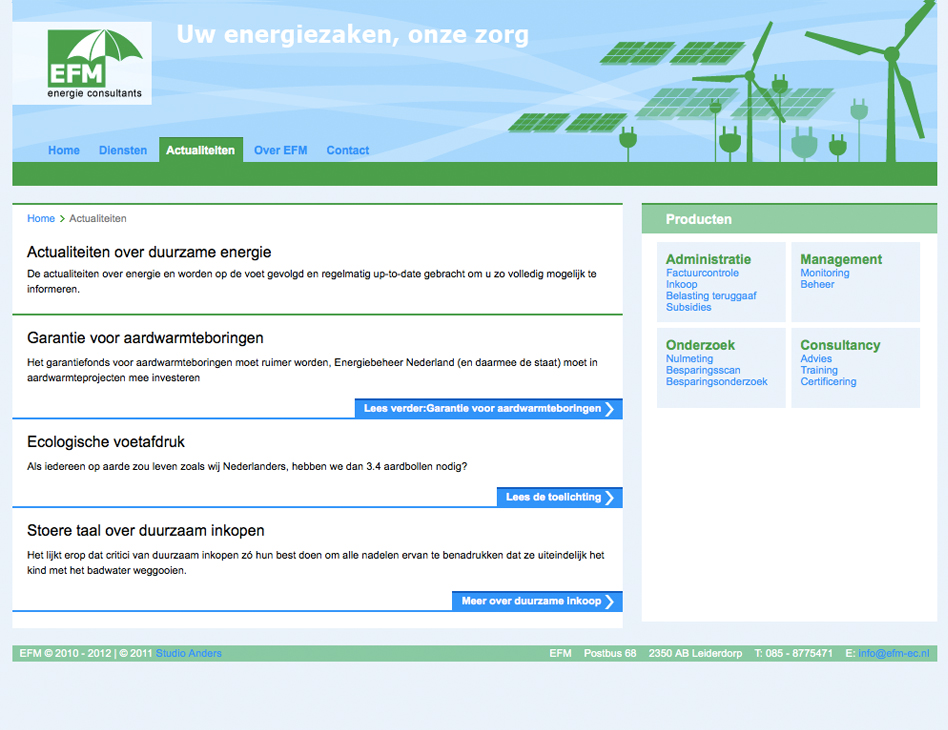Viewport: 948px width, 730px height.
Task: Open the Besparingsscan link
Action: [x=703, y=370]
